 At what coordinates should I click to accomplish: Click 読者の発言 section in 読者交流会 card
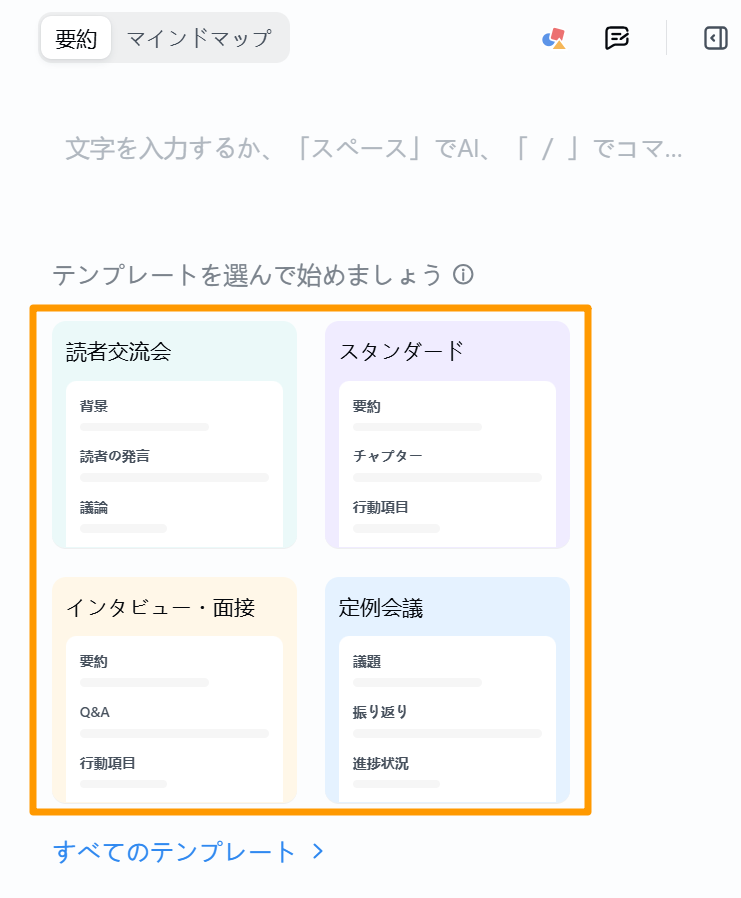click(115, 456)
